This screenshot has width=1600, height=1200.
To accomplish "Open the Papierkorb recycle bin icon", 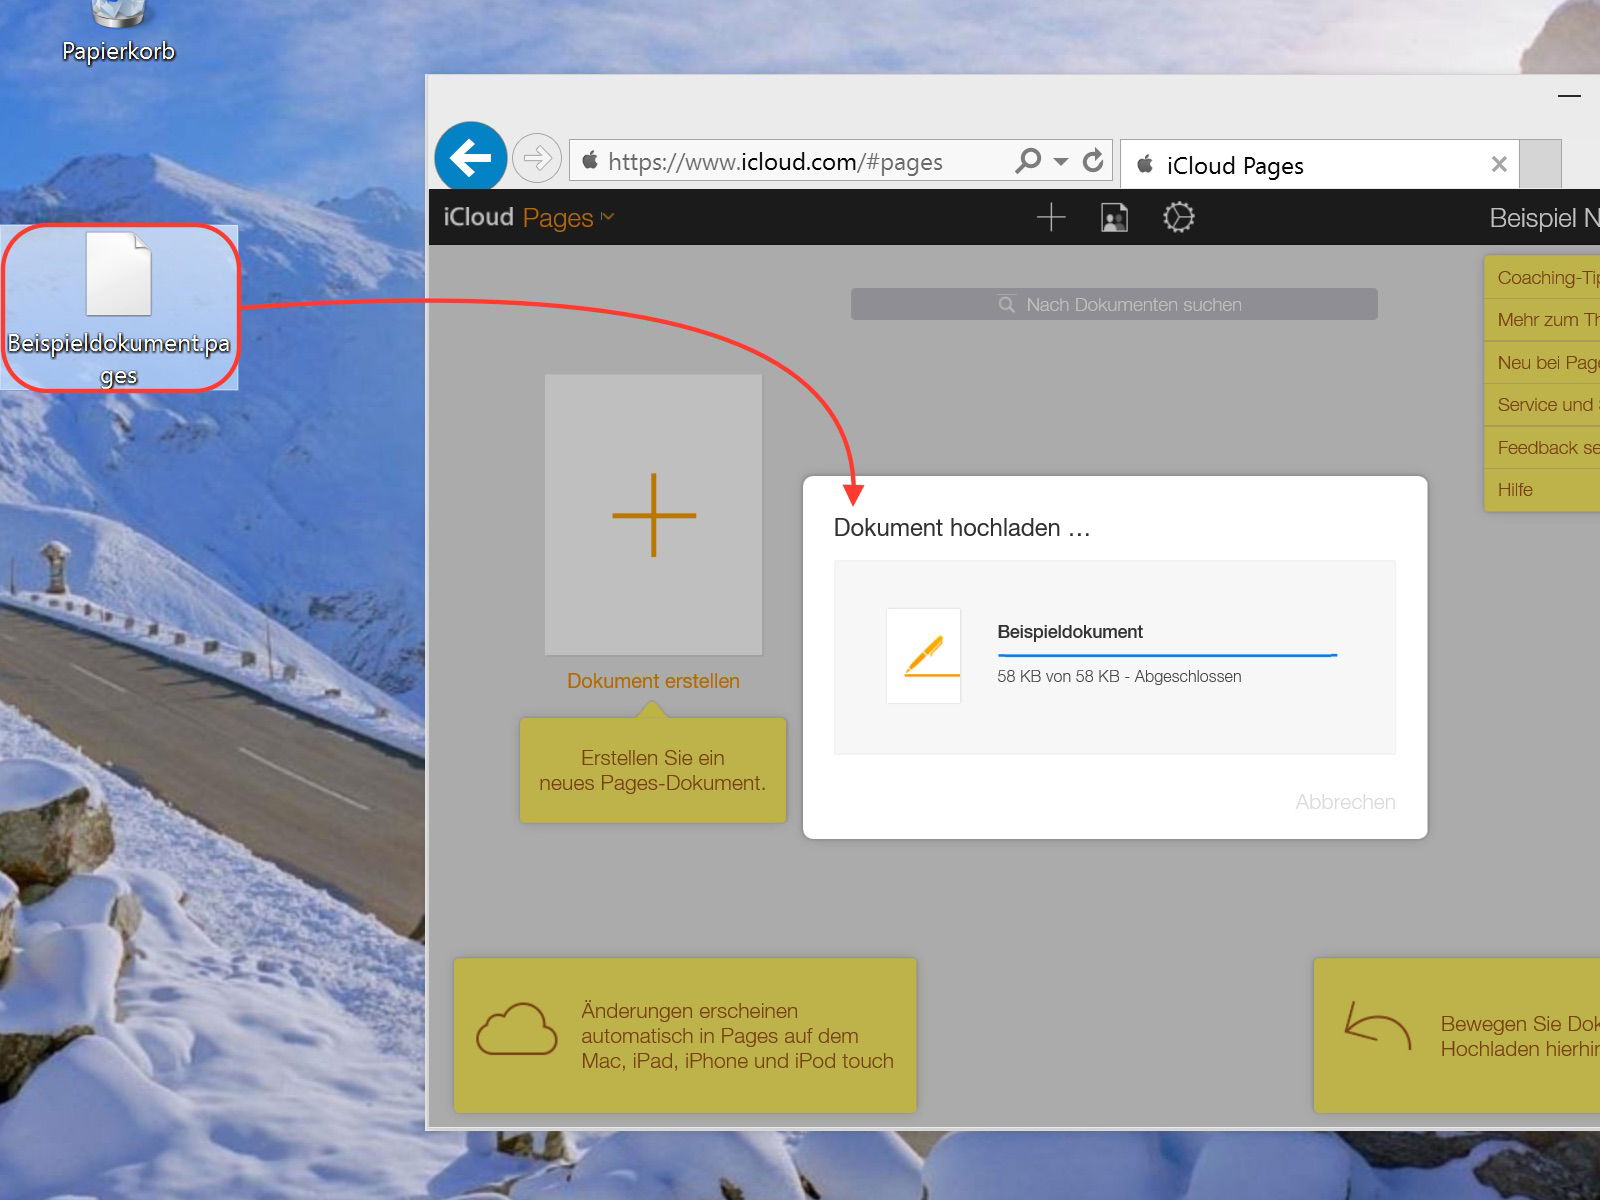I will (118, 32).
